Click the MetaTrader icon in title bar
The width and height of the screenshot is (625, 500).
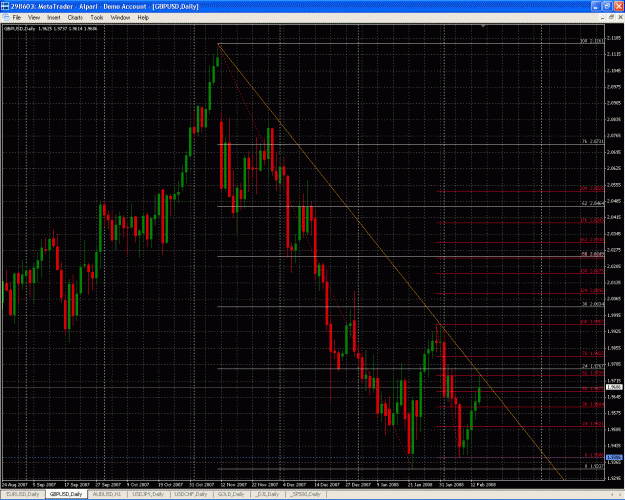[5, 6]
